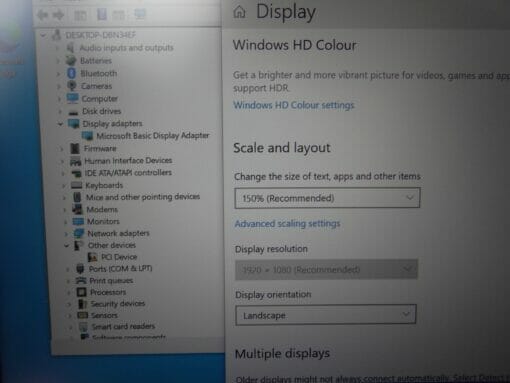Select the Disk drives category icon
This screenshot has height=383, width=510.
pos(73,112)
